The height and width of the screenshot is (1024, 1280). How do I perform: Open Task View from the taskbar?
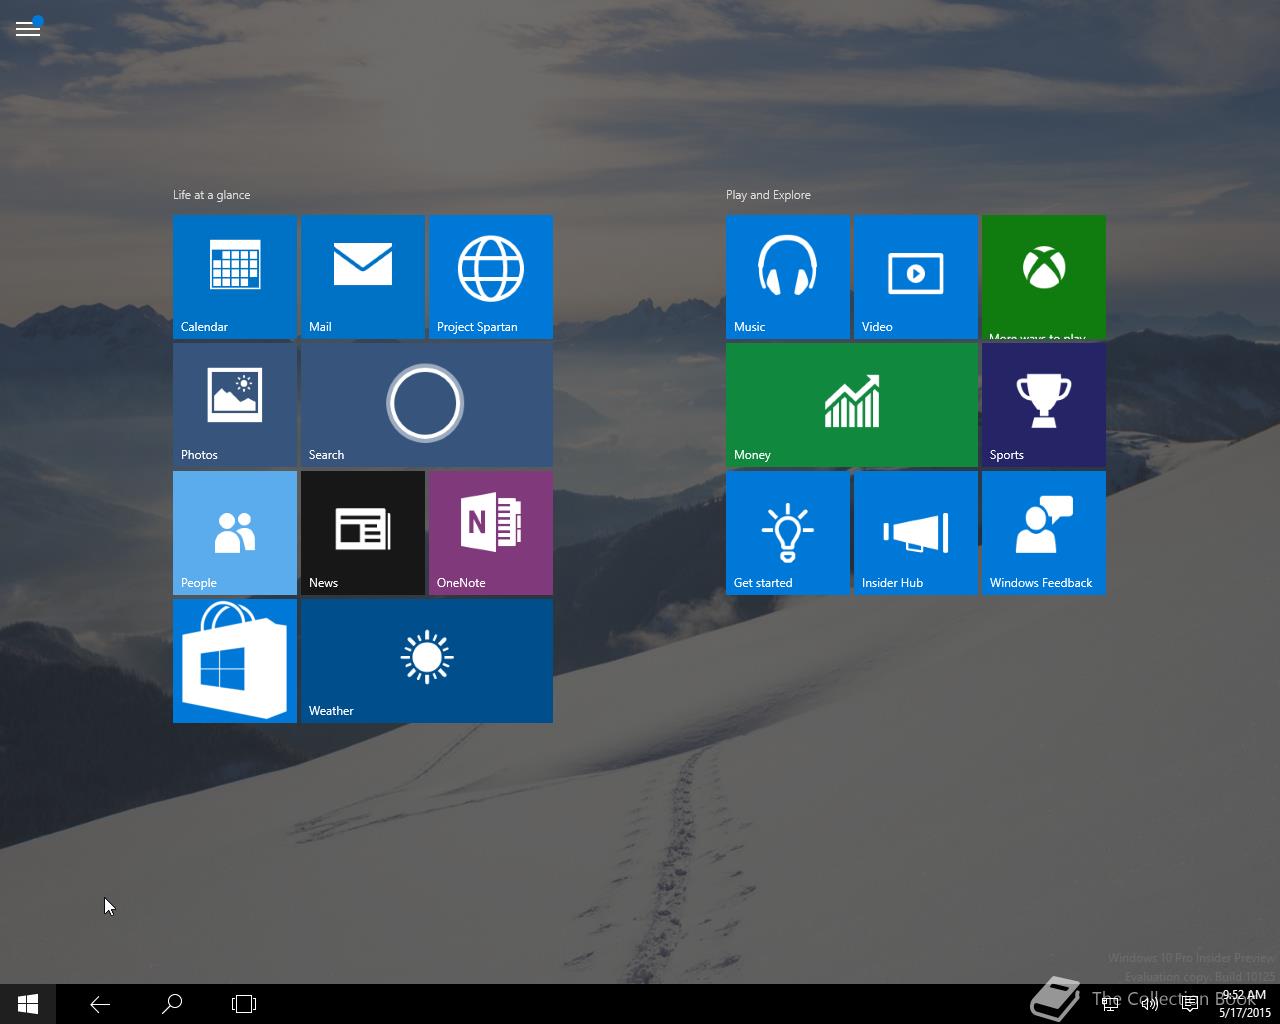[x=244, y=1004]
